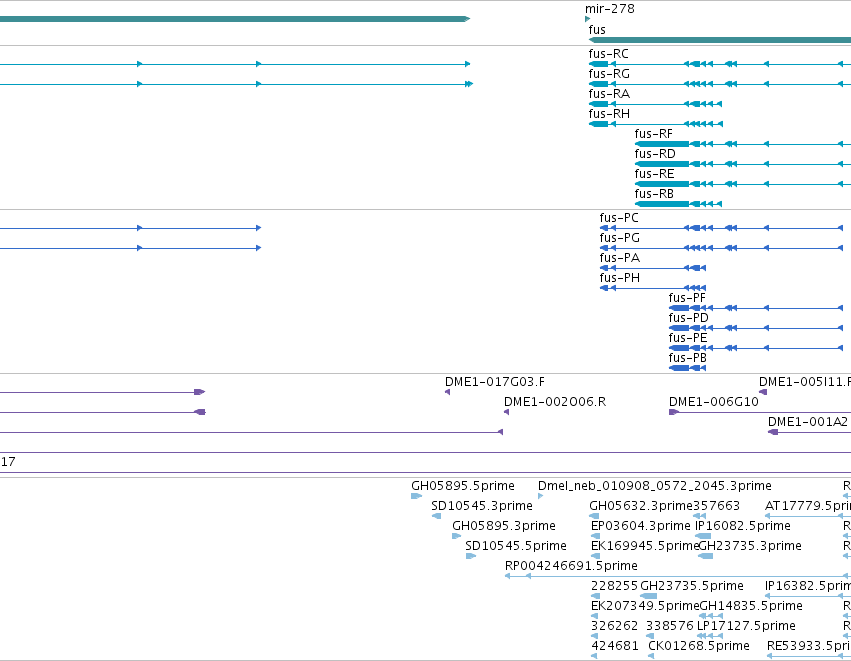Select the fus-PC protein label
The width and height of the screenshot is (851, 661).
click(619, 218)
